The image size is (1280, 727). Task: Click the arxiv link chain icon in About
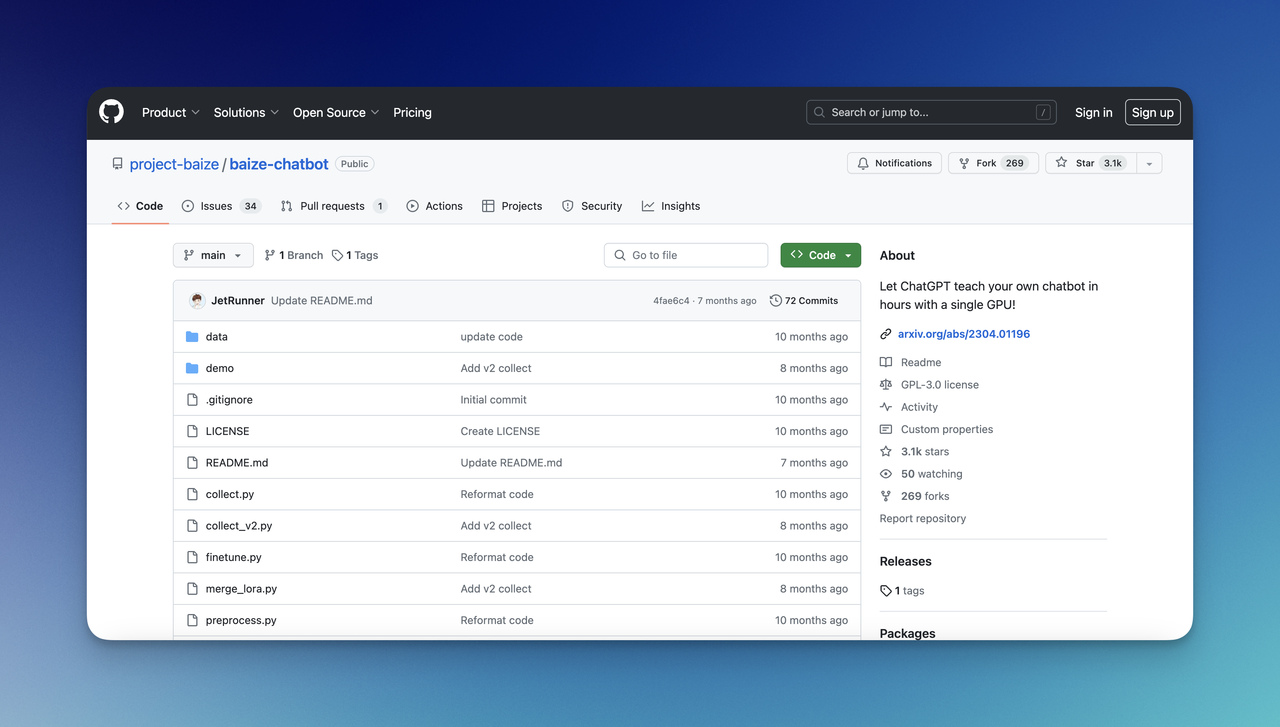884,334
